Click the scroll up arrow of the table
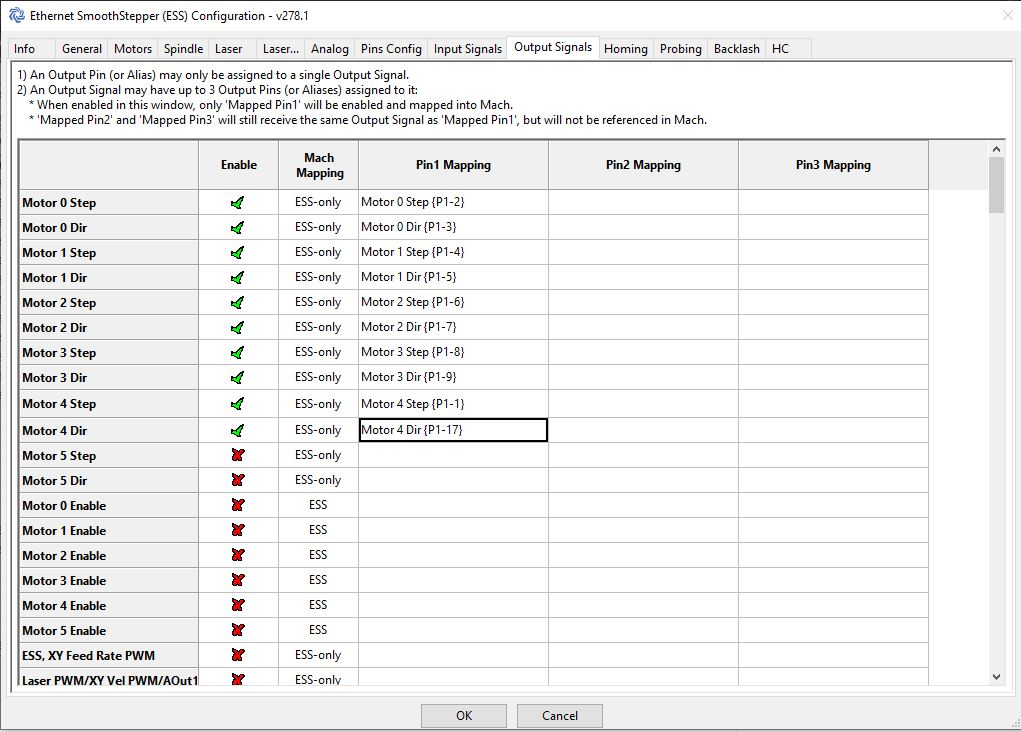This screenshot has height=732, width=1021. point(996,149)
